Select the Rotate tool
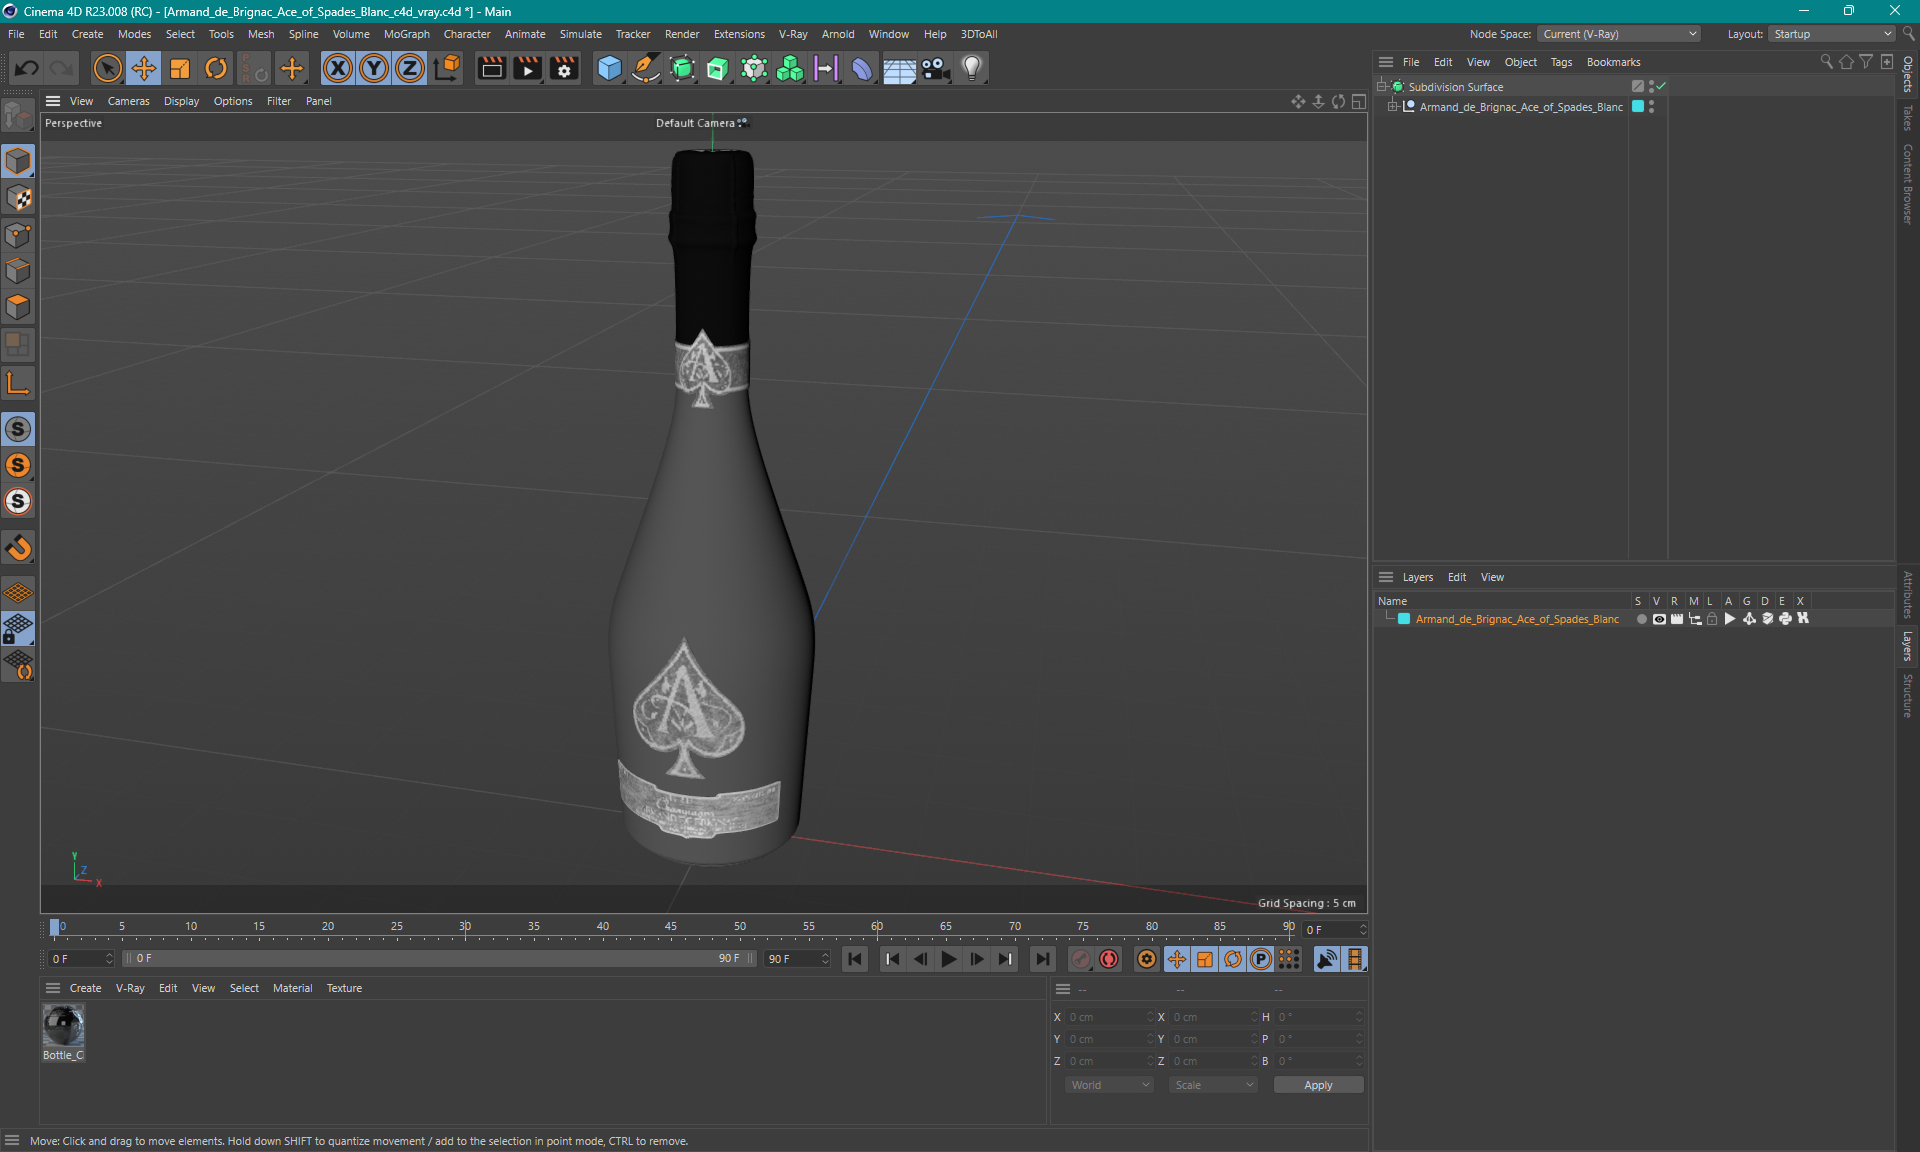1920x1152 pixels. (x=216, y=68)
